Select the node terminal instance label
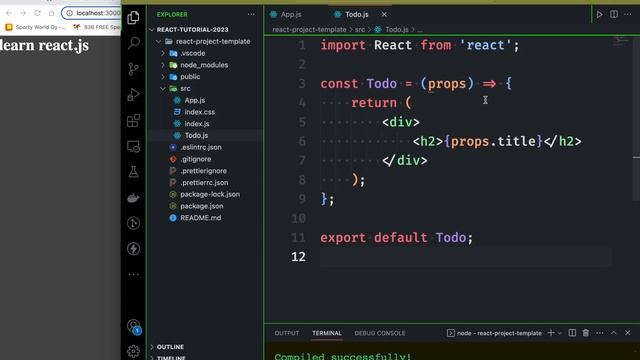This screenshot has height=360, width=640. 499,333
